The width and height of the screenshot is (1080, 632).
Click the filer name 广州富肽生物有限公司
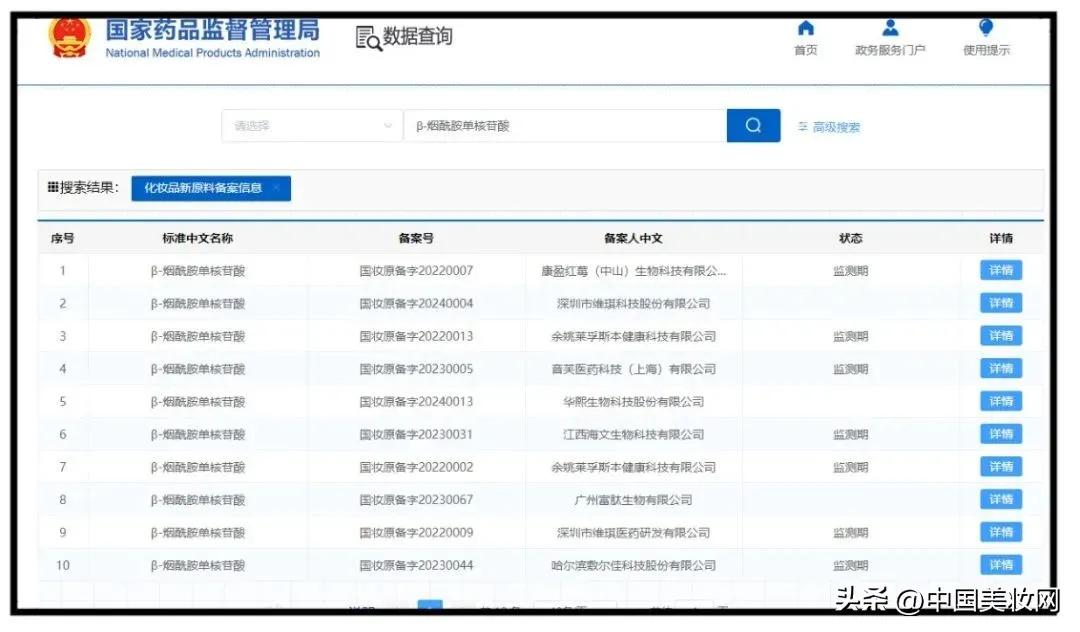[633, 500]
